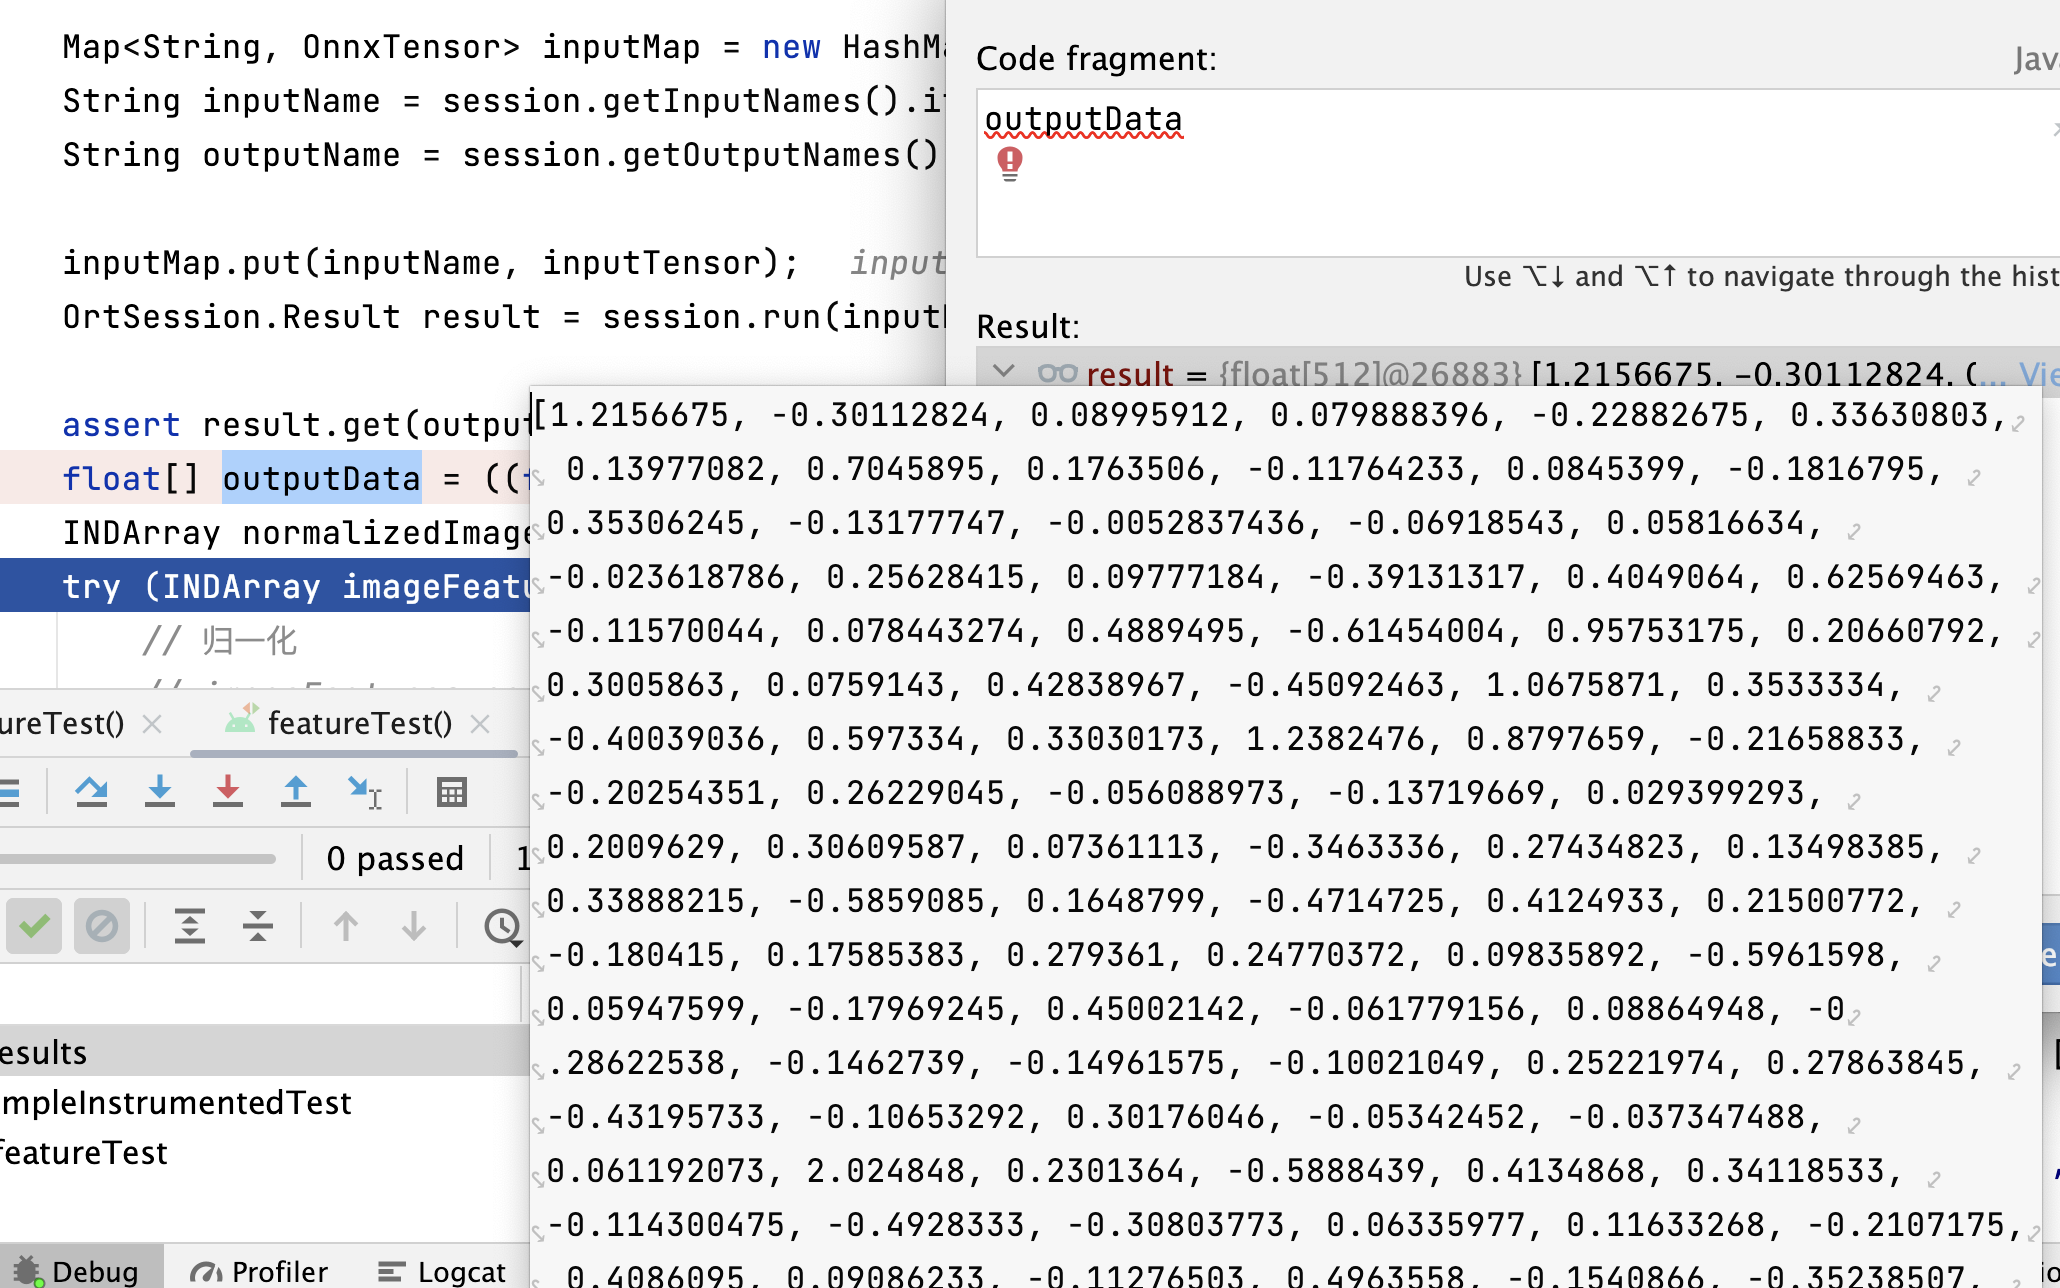Click the Step Over icon

click(x=91, y=791)
